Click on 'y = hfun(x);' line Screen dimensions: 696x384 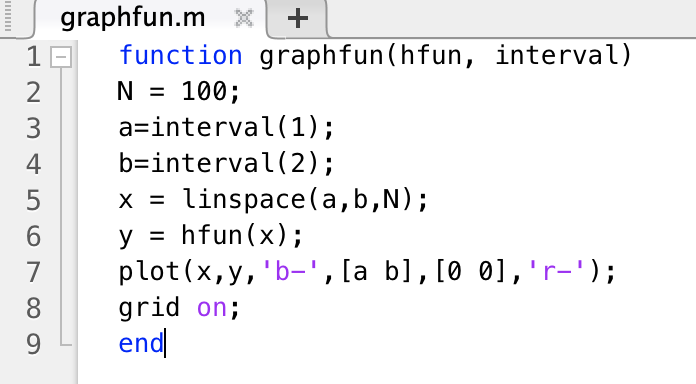click(x=210, y=236)
